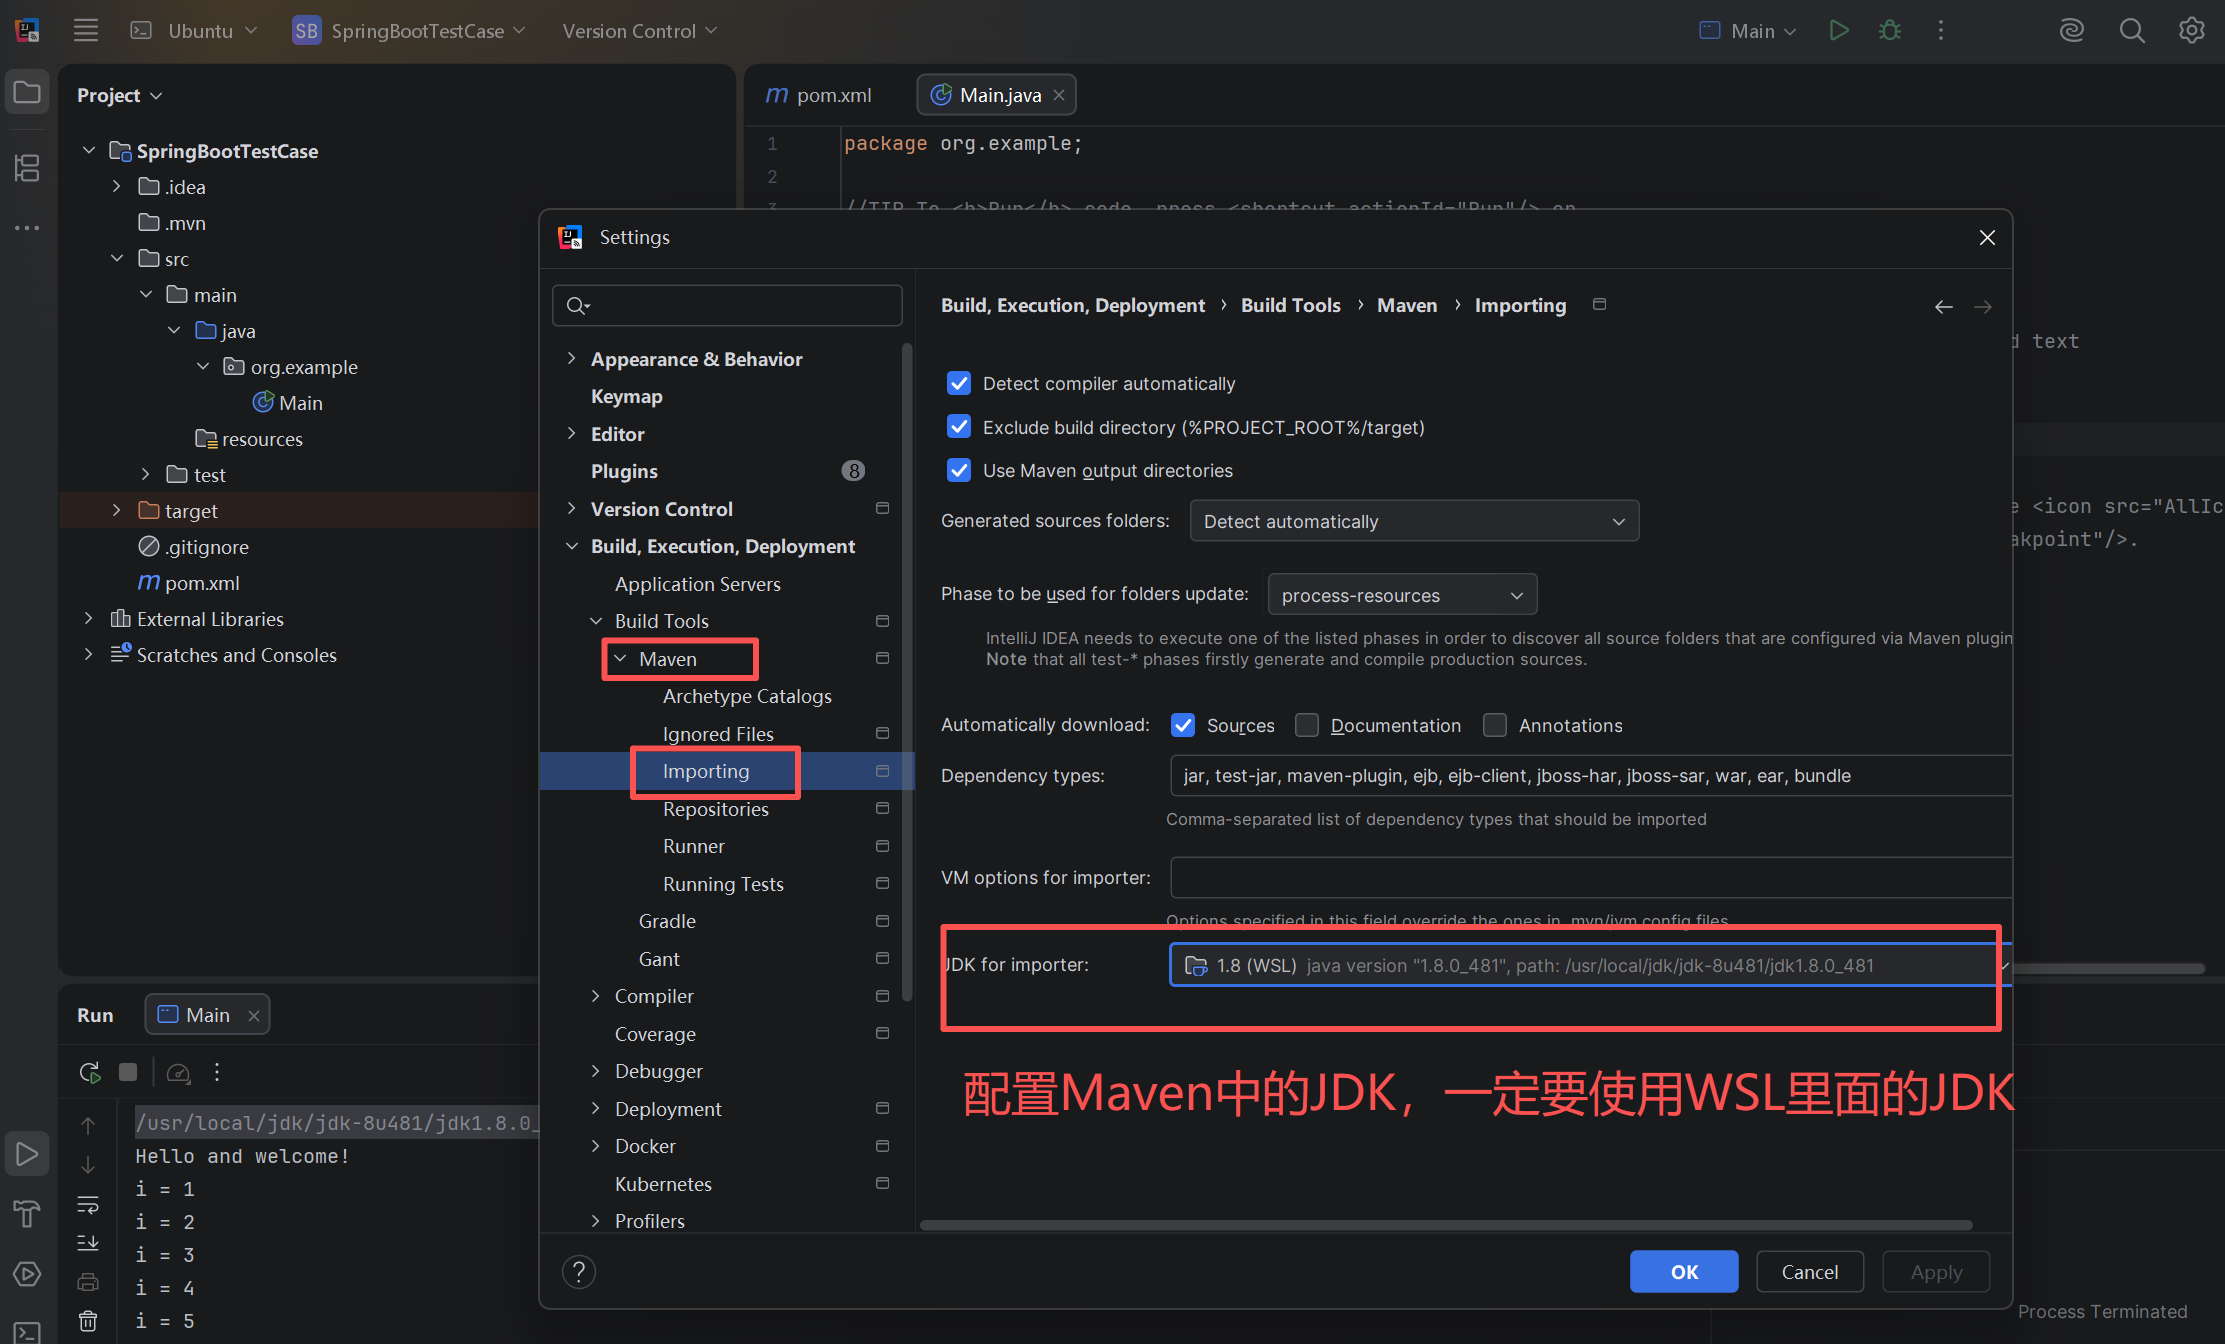
Task: Open Generated sources folders dropdown
Action: click(x=1413, y=521)
